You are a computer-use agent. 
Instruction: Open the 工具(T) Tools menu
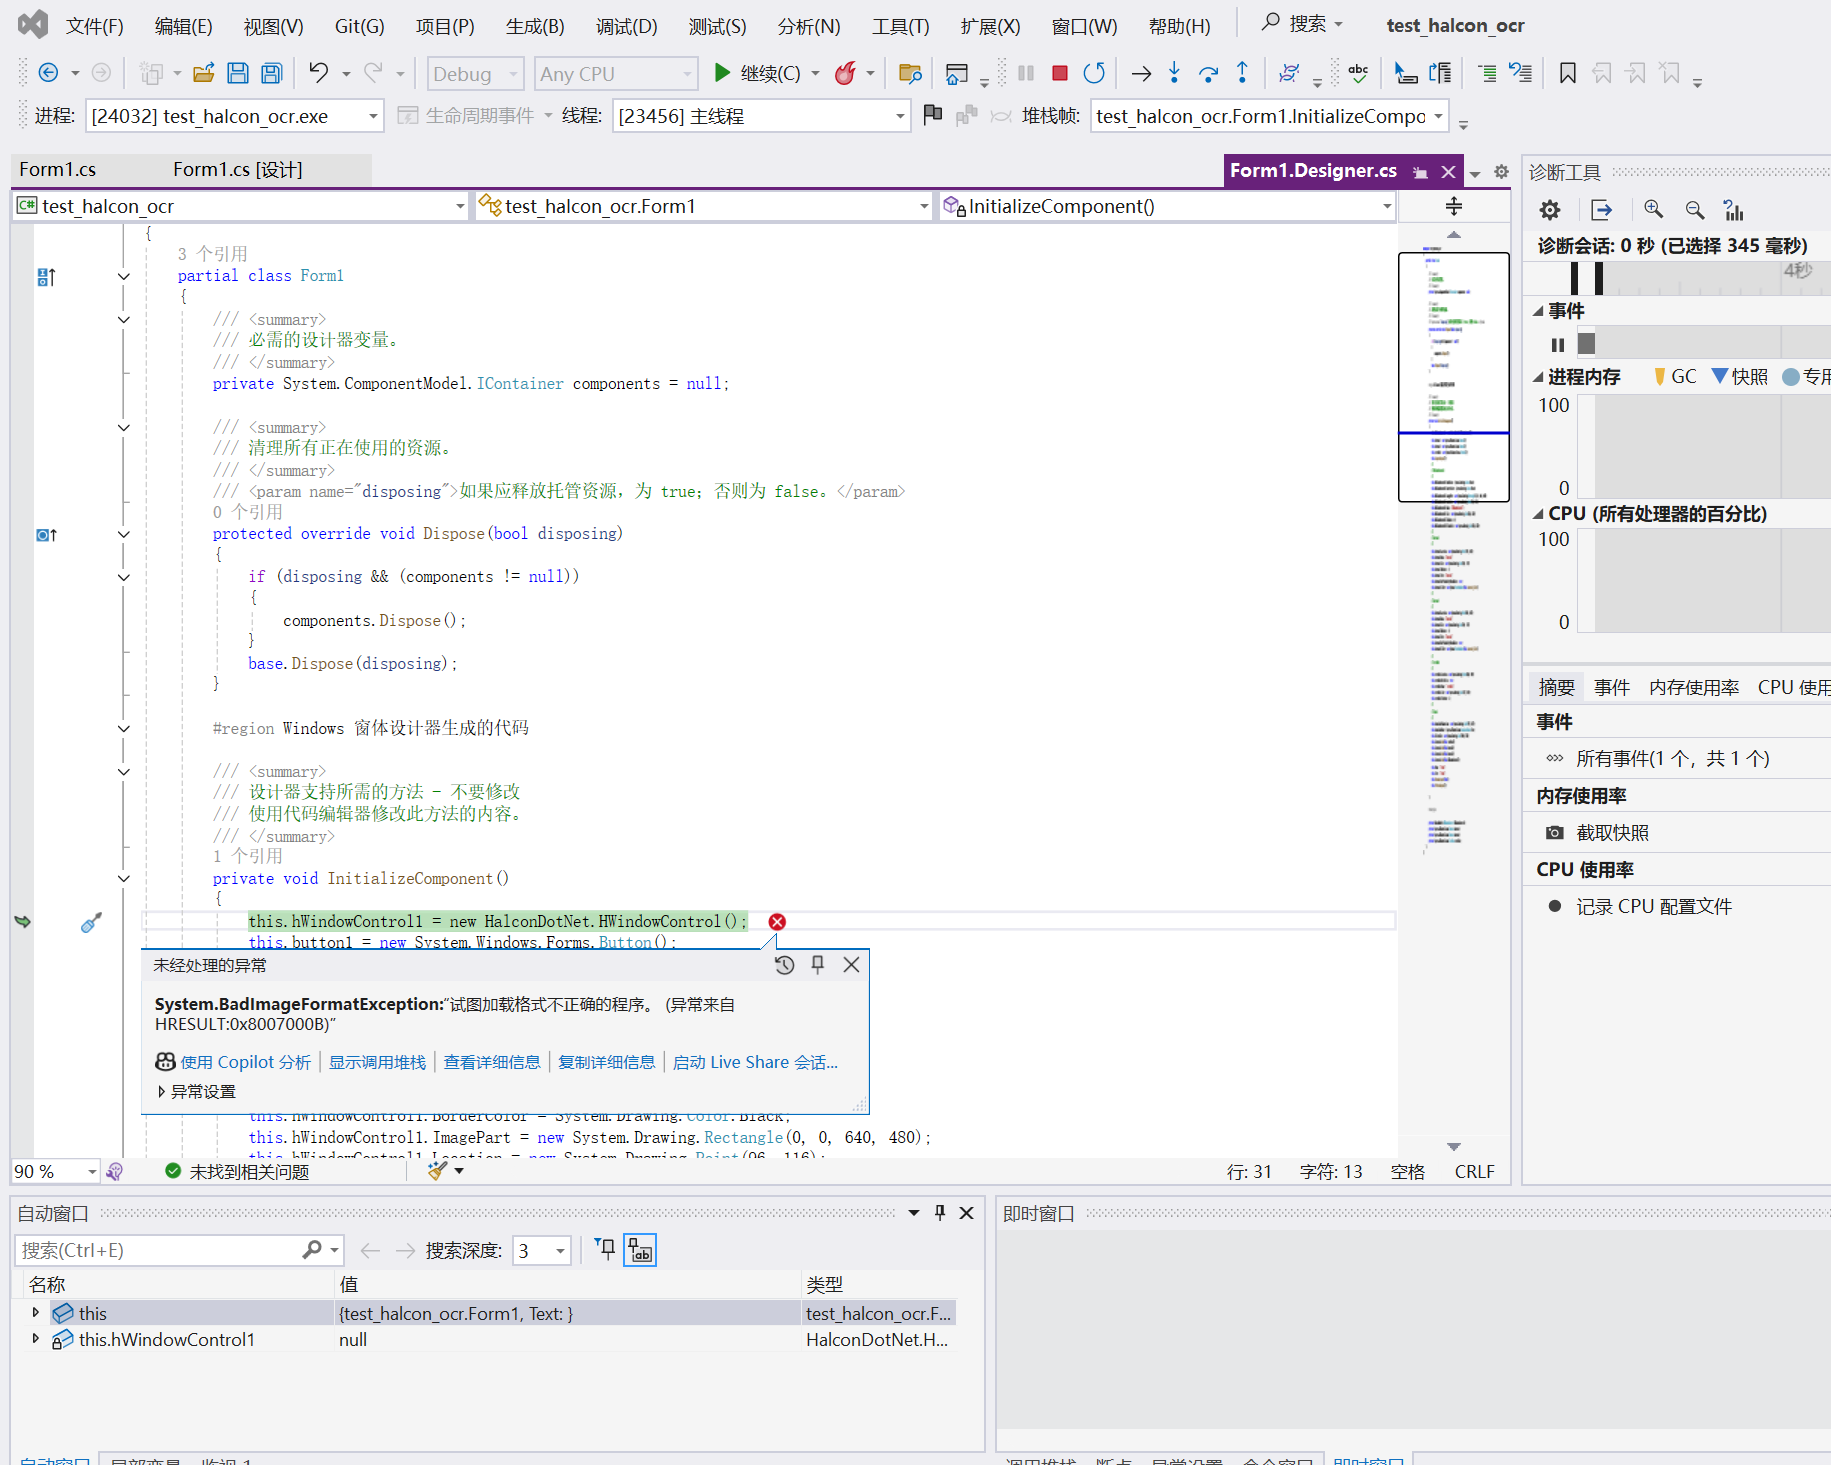(x=900, y=26)
